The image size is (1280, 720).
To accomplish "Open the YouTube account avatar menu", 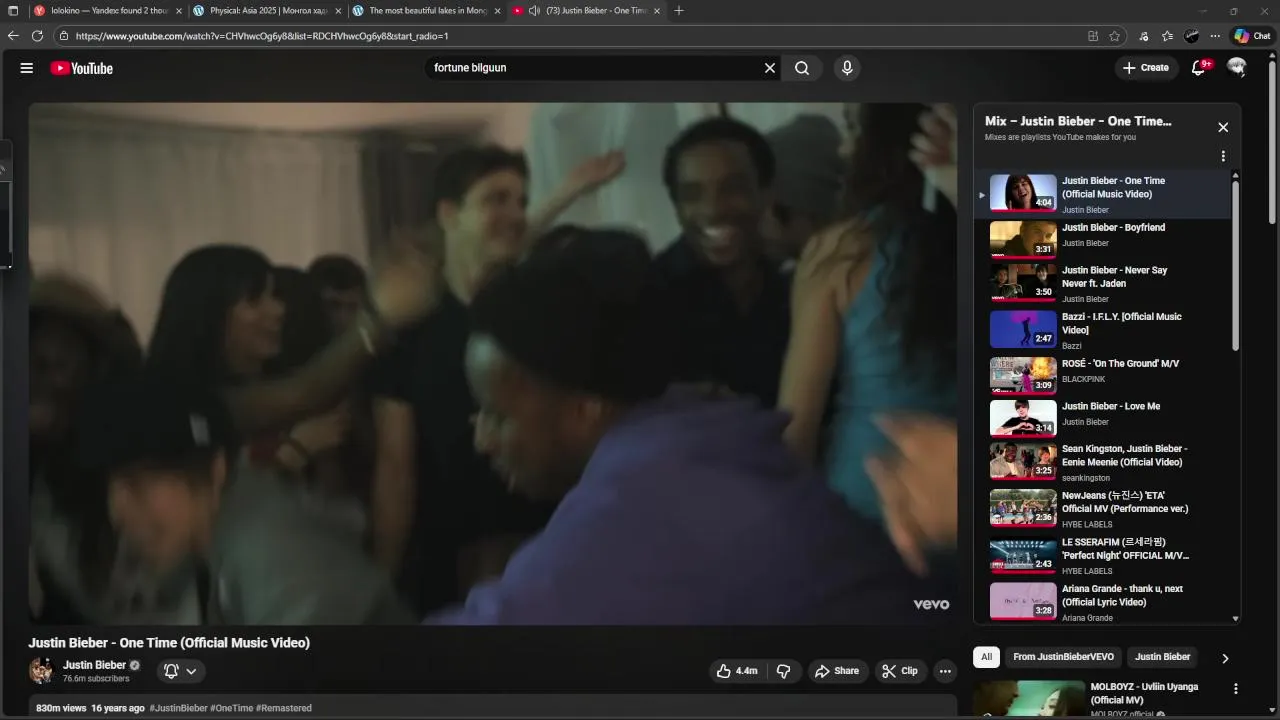I will [x=1237, y=67].
